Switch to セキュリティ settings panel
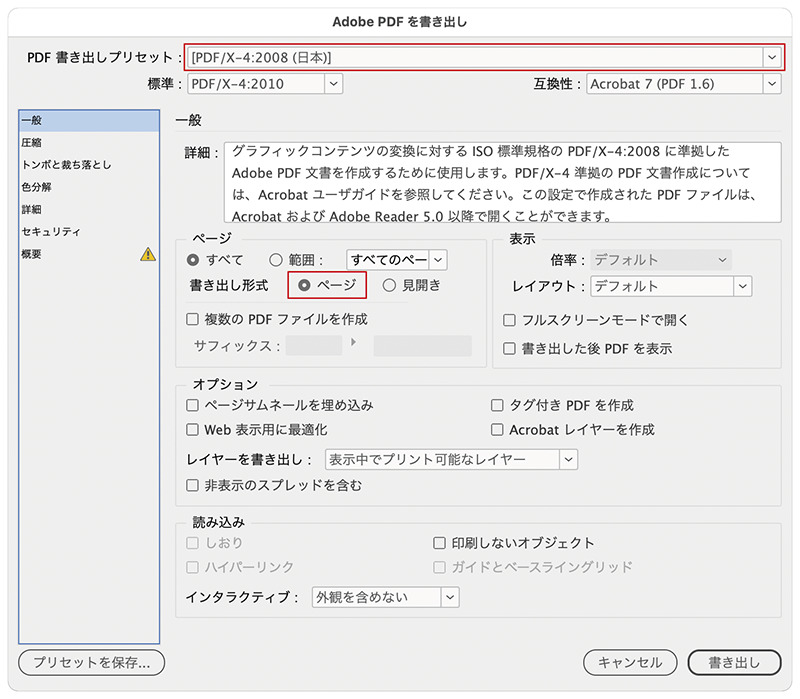800x699 pixels. (89, 232)
